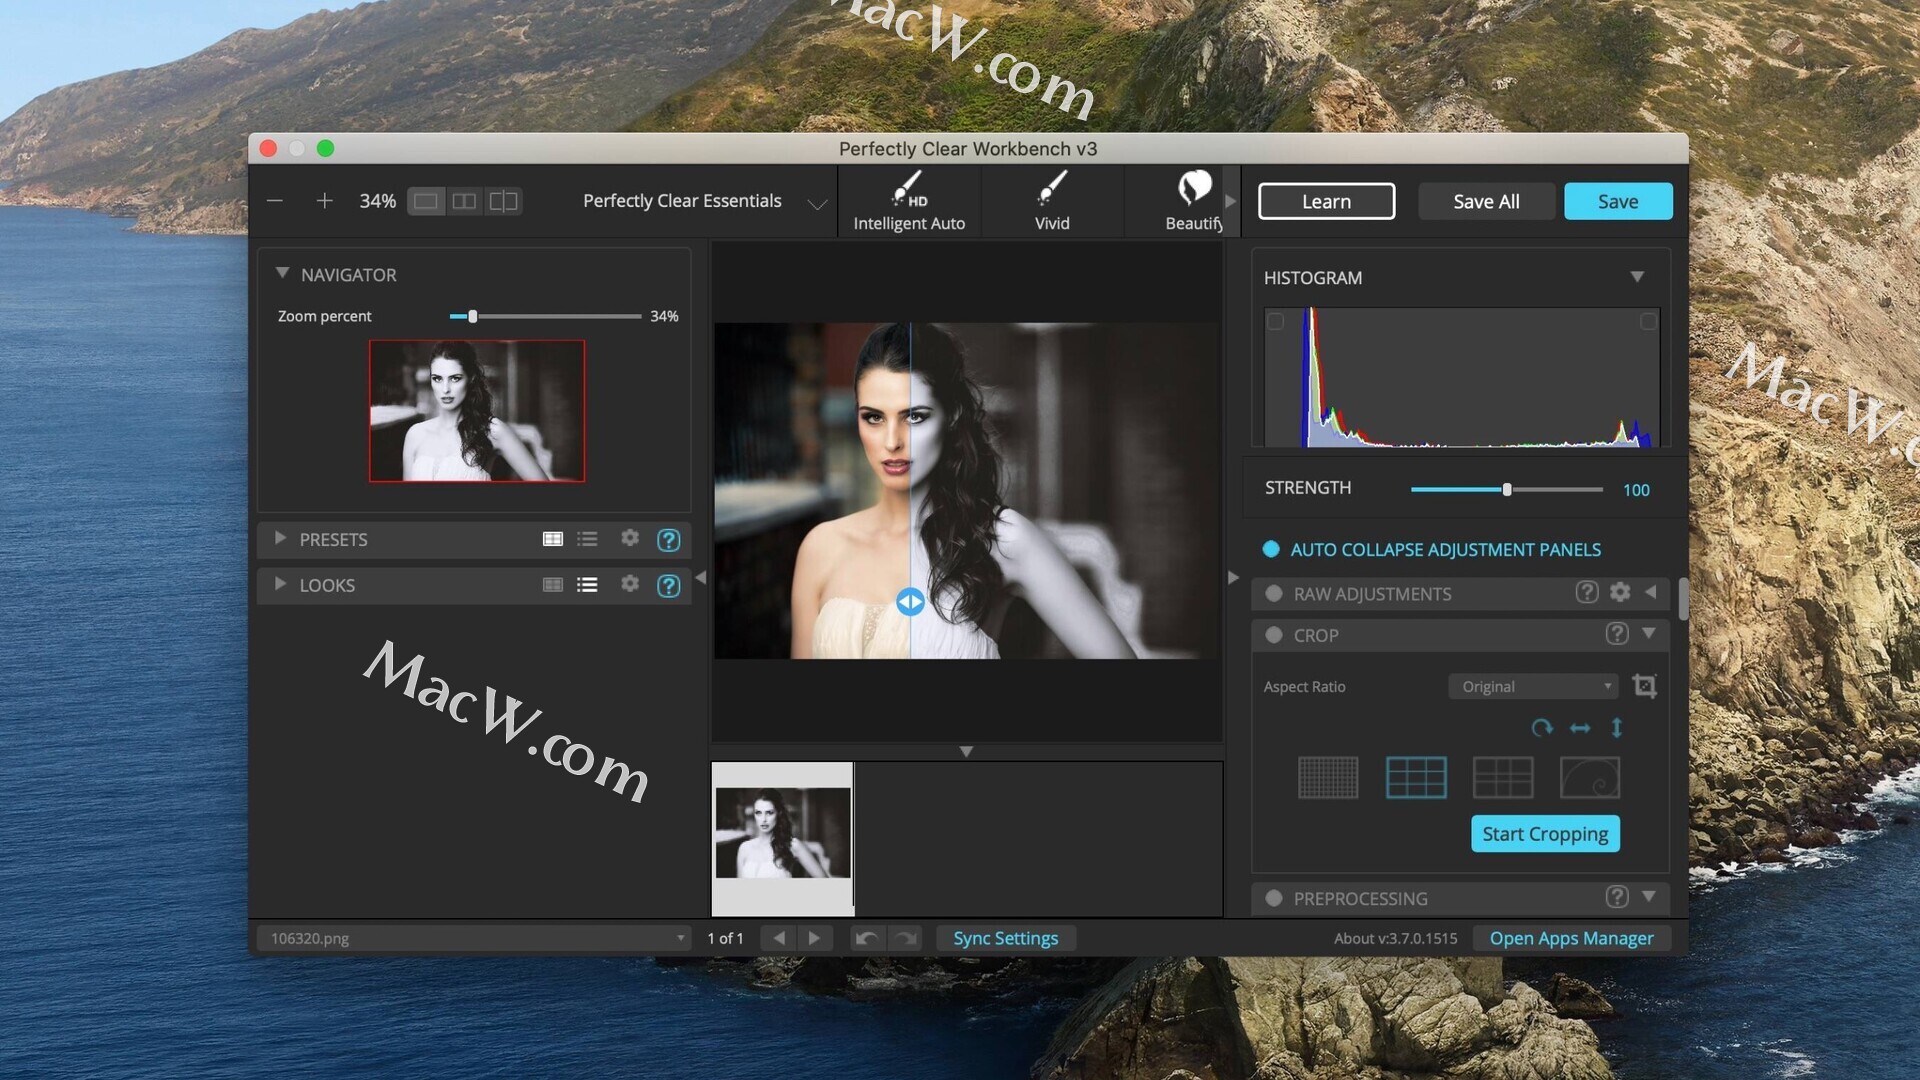Switch Looks to list view
Screen dimensions: 1920x1080
coord(587,585)
